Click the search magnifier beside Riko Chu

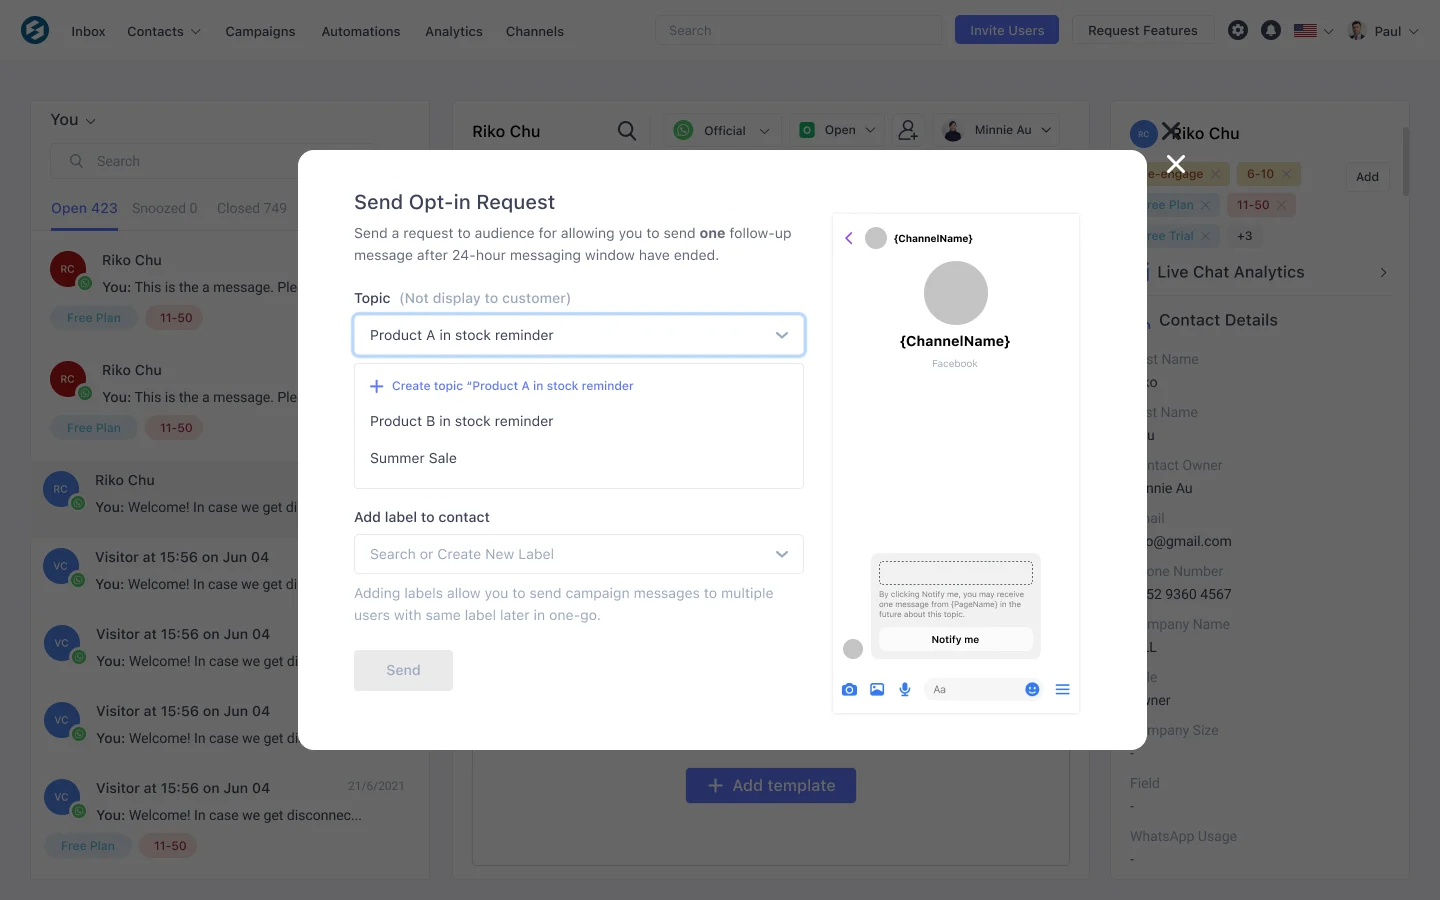point(627,130)
